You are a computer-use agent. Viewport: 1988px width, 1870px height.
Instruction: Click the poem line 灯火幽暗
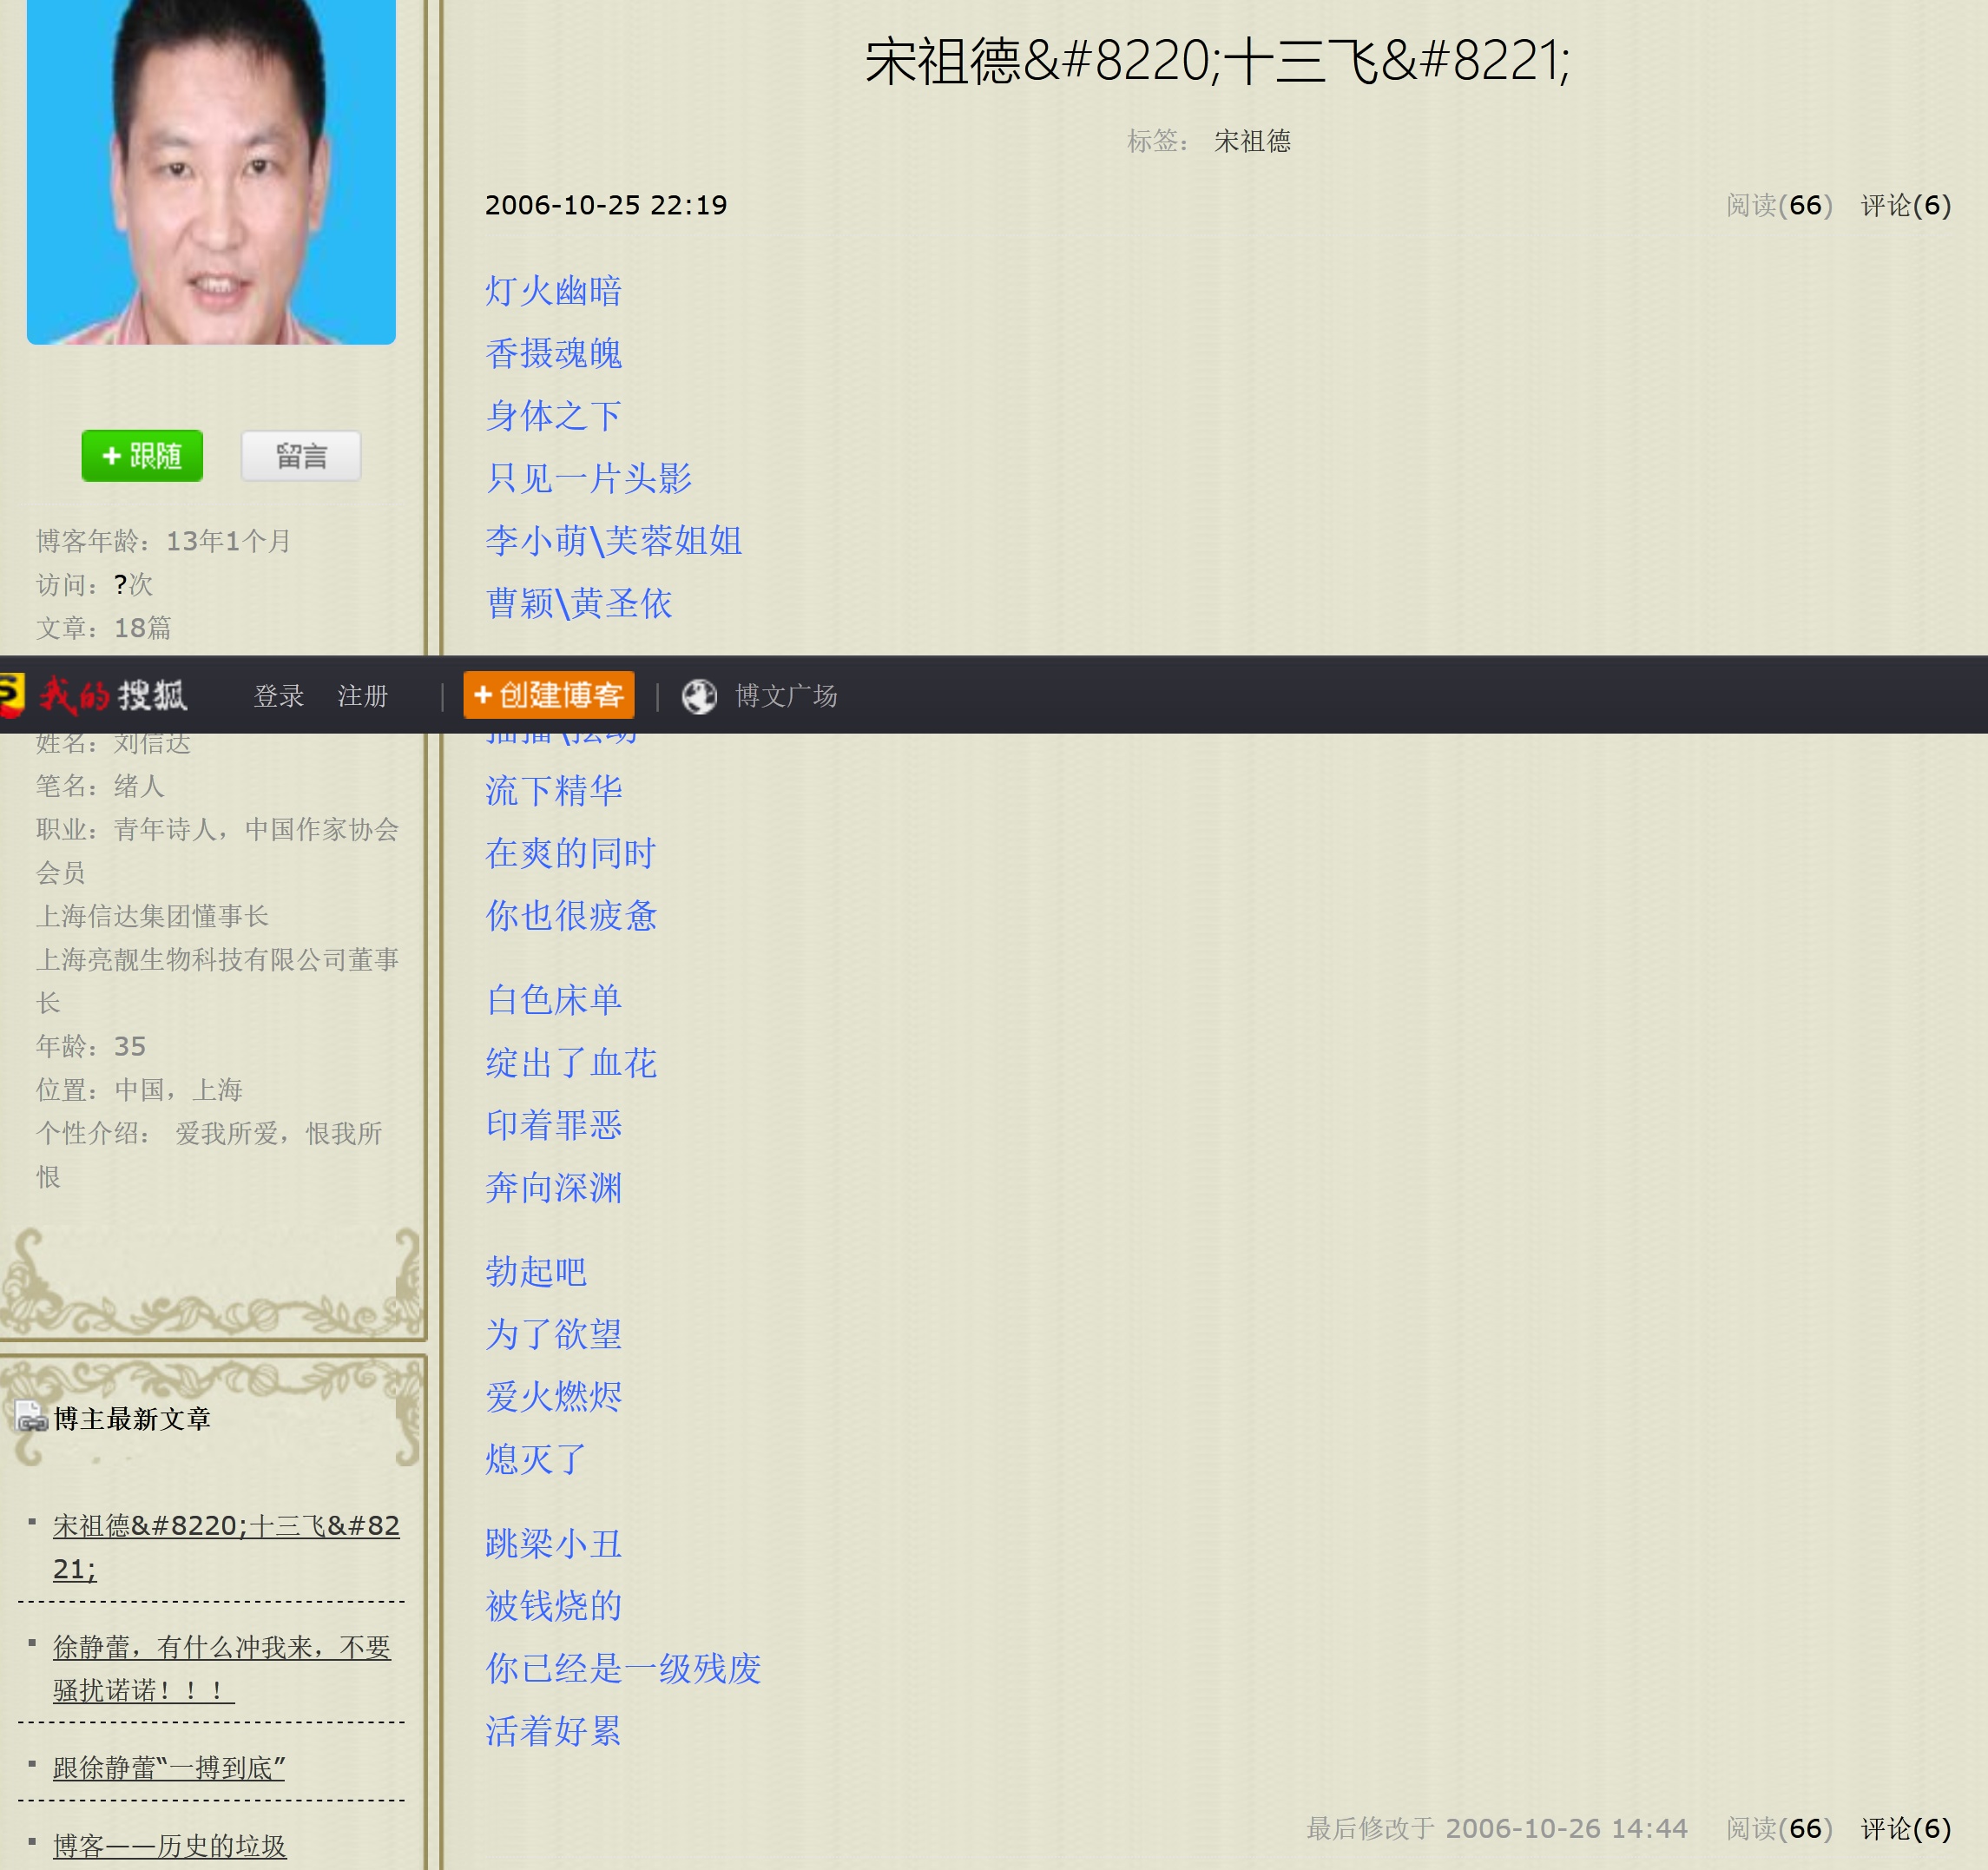(x=554, y=291)
